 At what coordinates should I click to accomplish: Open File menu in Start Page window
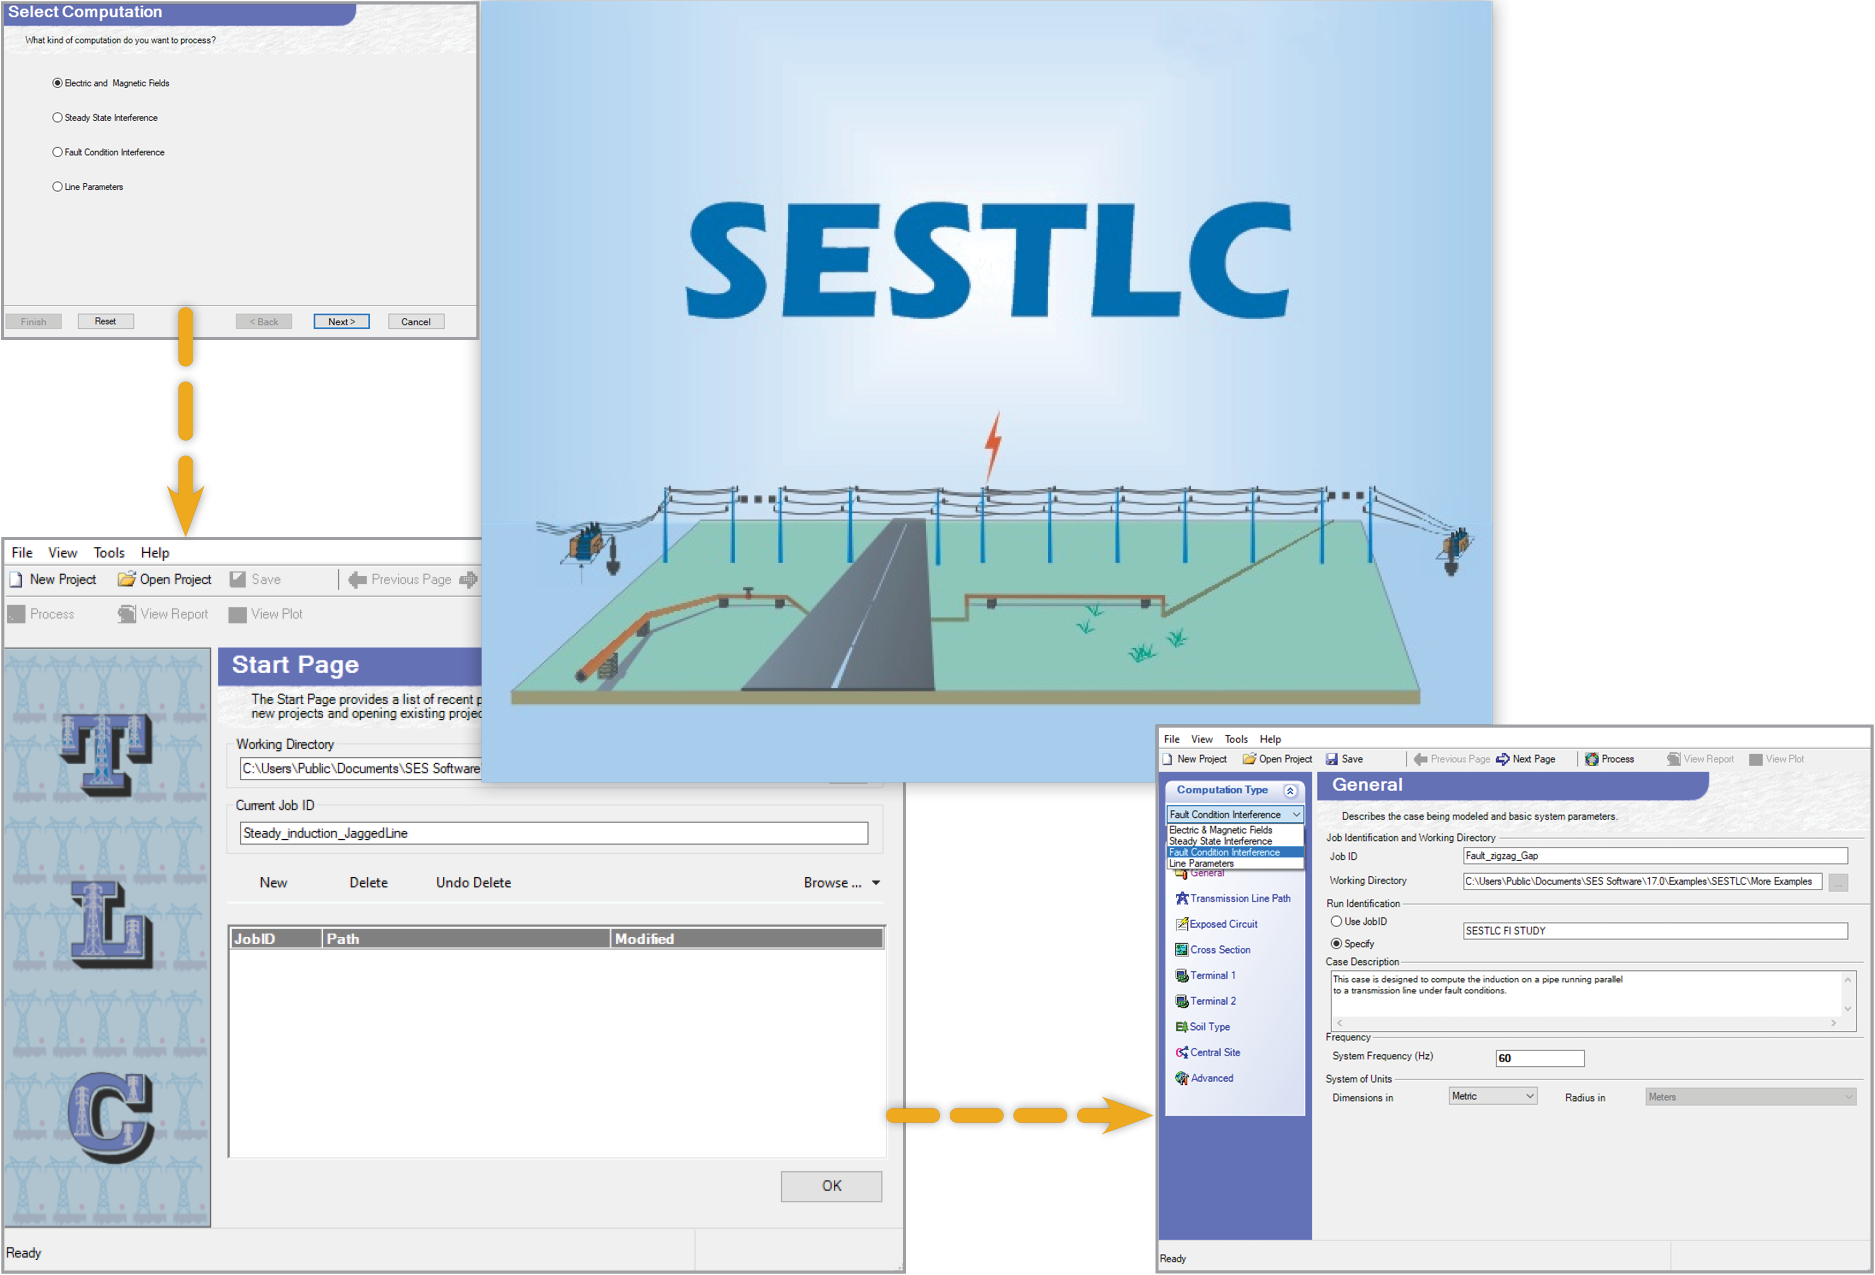(x=22, y=553)
